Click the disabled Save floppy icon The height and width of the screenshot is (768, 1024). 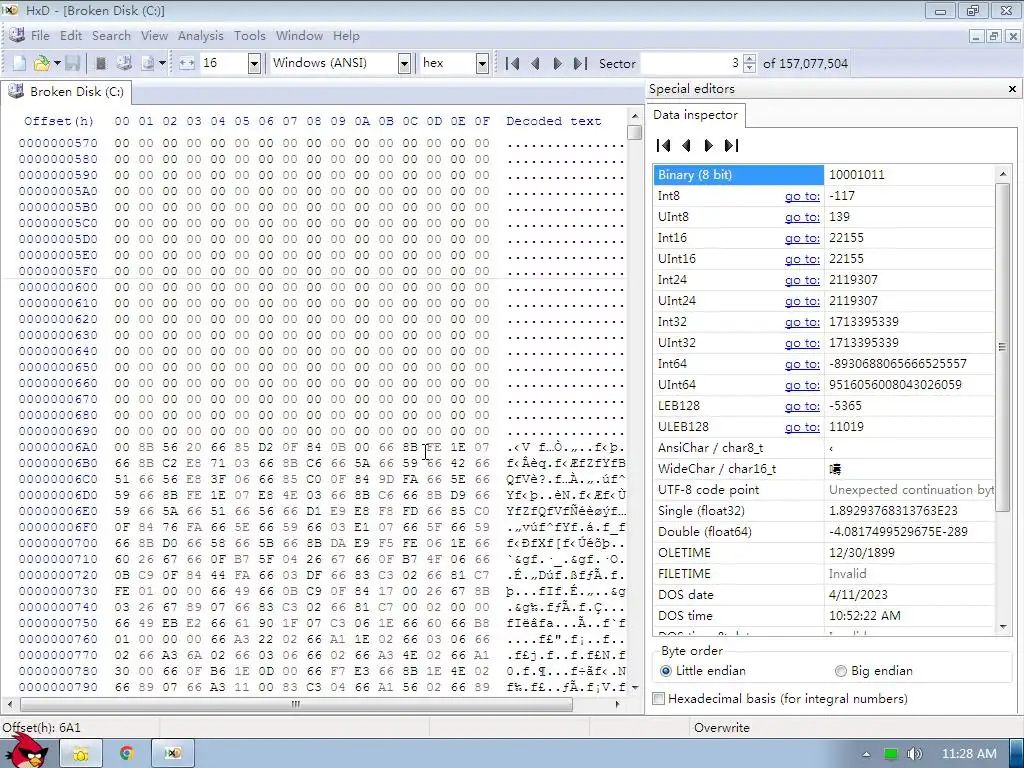pos(72,63)
